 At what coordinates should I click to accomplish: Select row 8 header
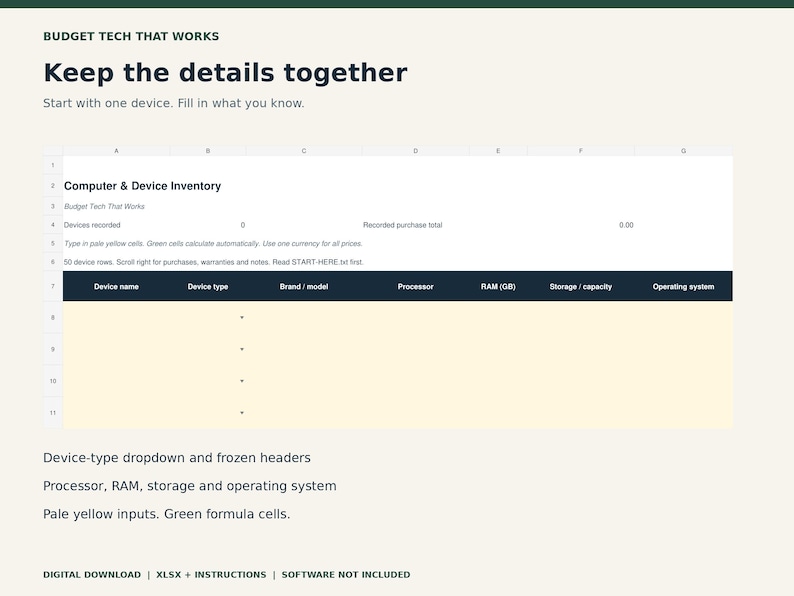click(53, 317)
